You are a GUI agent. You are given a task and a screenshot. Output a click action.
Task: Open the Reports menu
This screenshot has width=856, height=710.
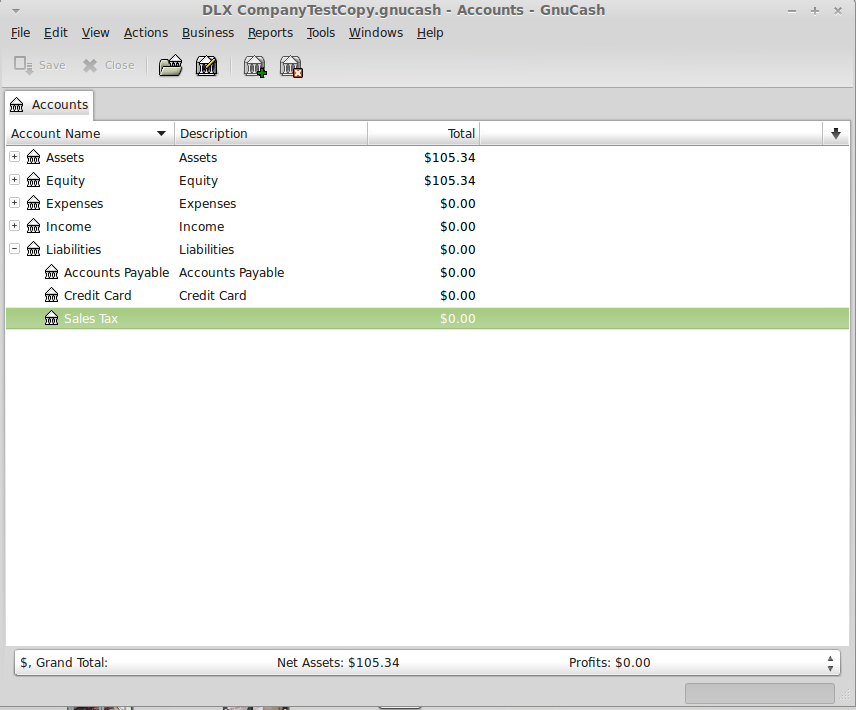270,33
